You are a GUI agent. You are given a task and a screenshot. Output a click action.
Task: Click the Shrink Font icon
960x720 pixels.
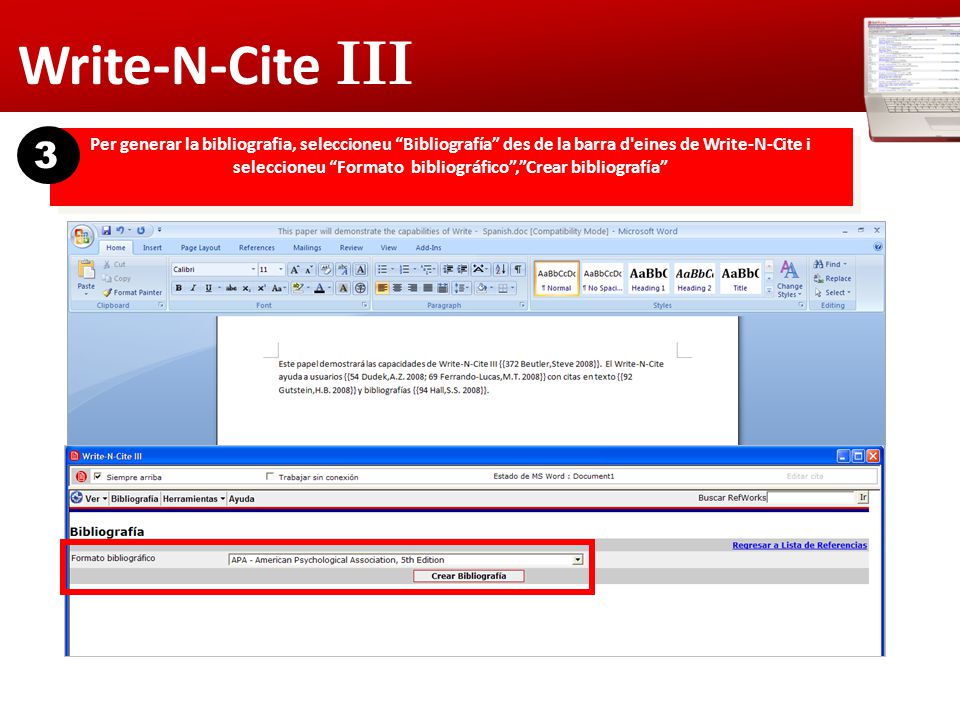click(309, 269)
